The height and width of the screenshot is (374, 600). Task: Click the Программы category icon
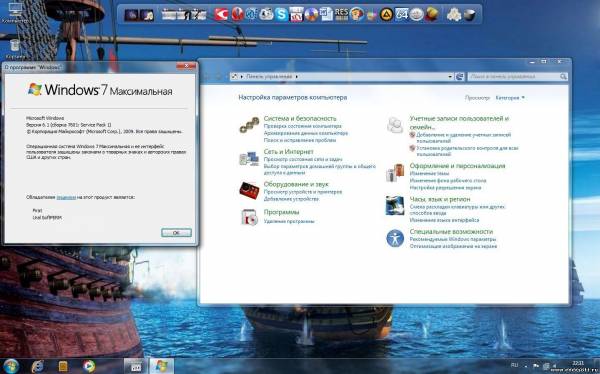(249, 217)
